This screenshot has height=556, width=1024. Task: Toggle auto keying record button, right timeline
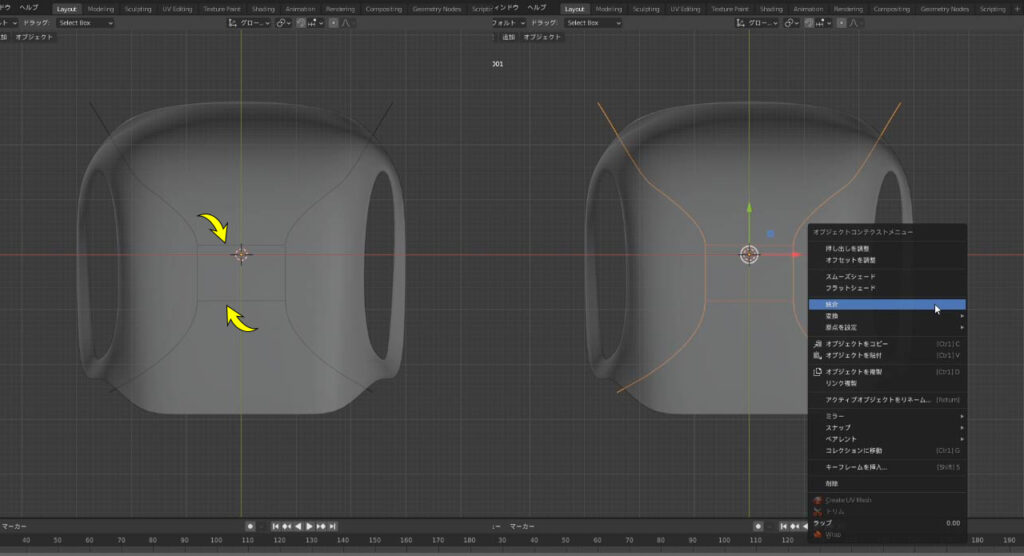(758, 527)
